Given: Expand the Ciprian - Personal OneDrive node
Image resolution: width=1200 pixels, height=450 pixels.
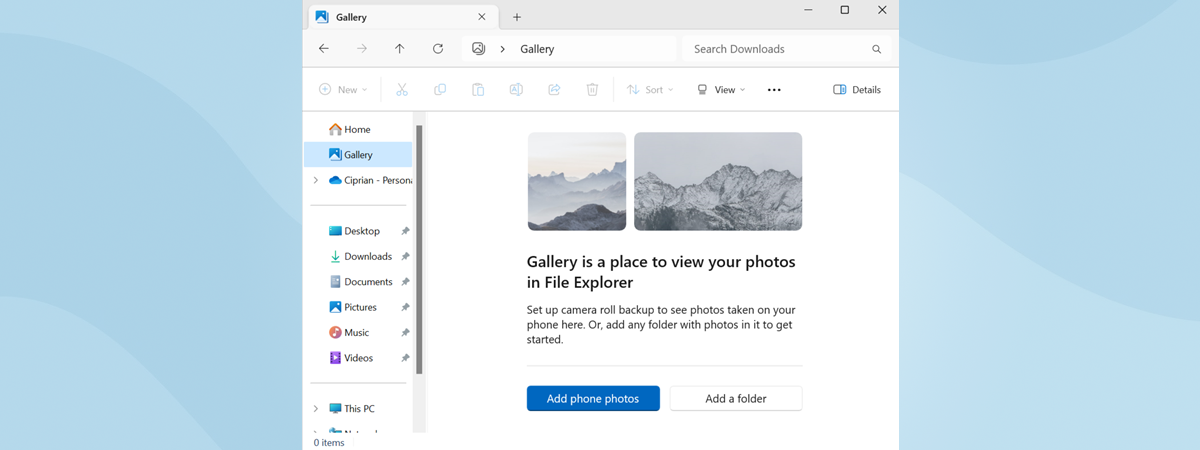Looking at the screenshot, I should click(316, 181).
